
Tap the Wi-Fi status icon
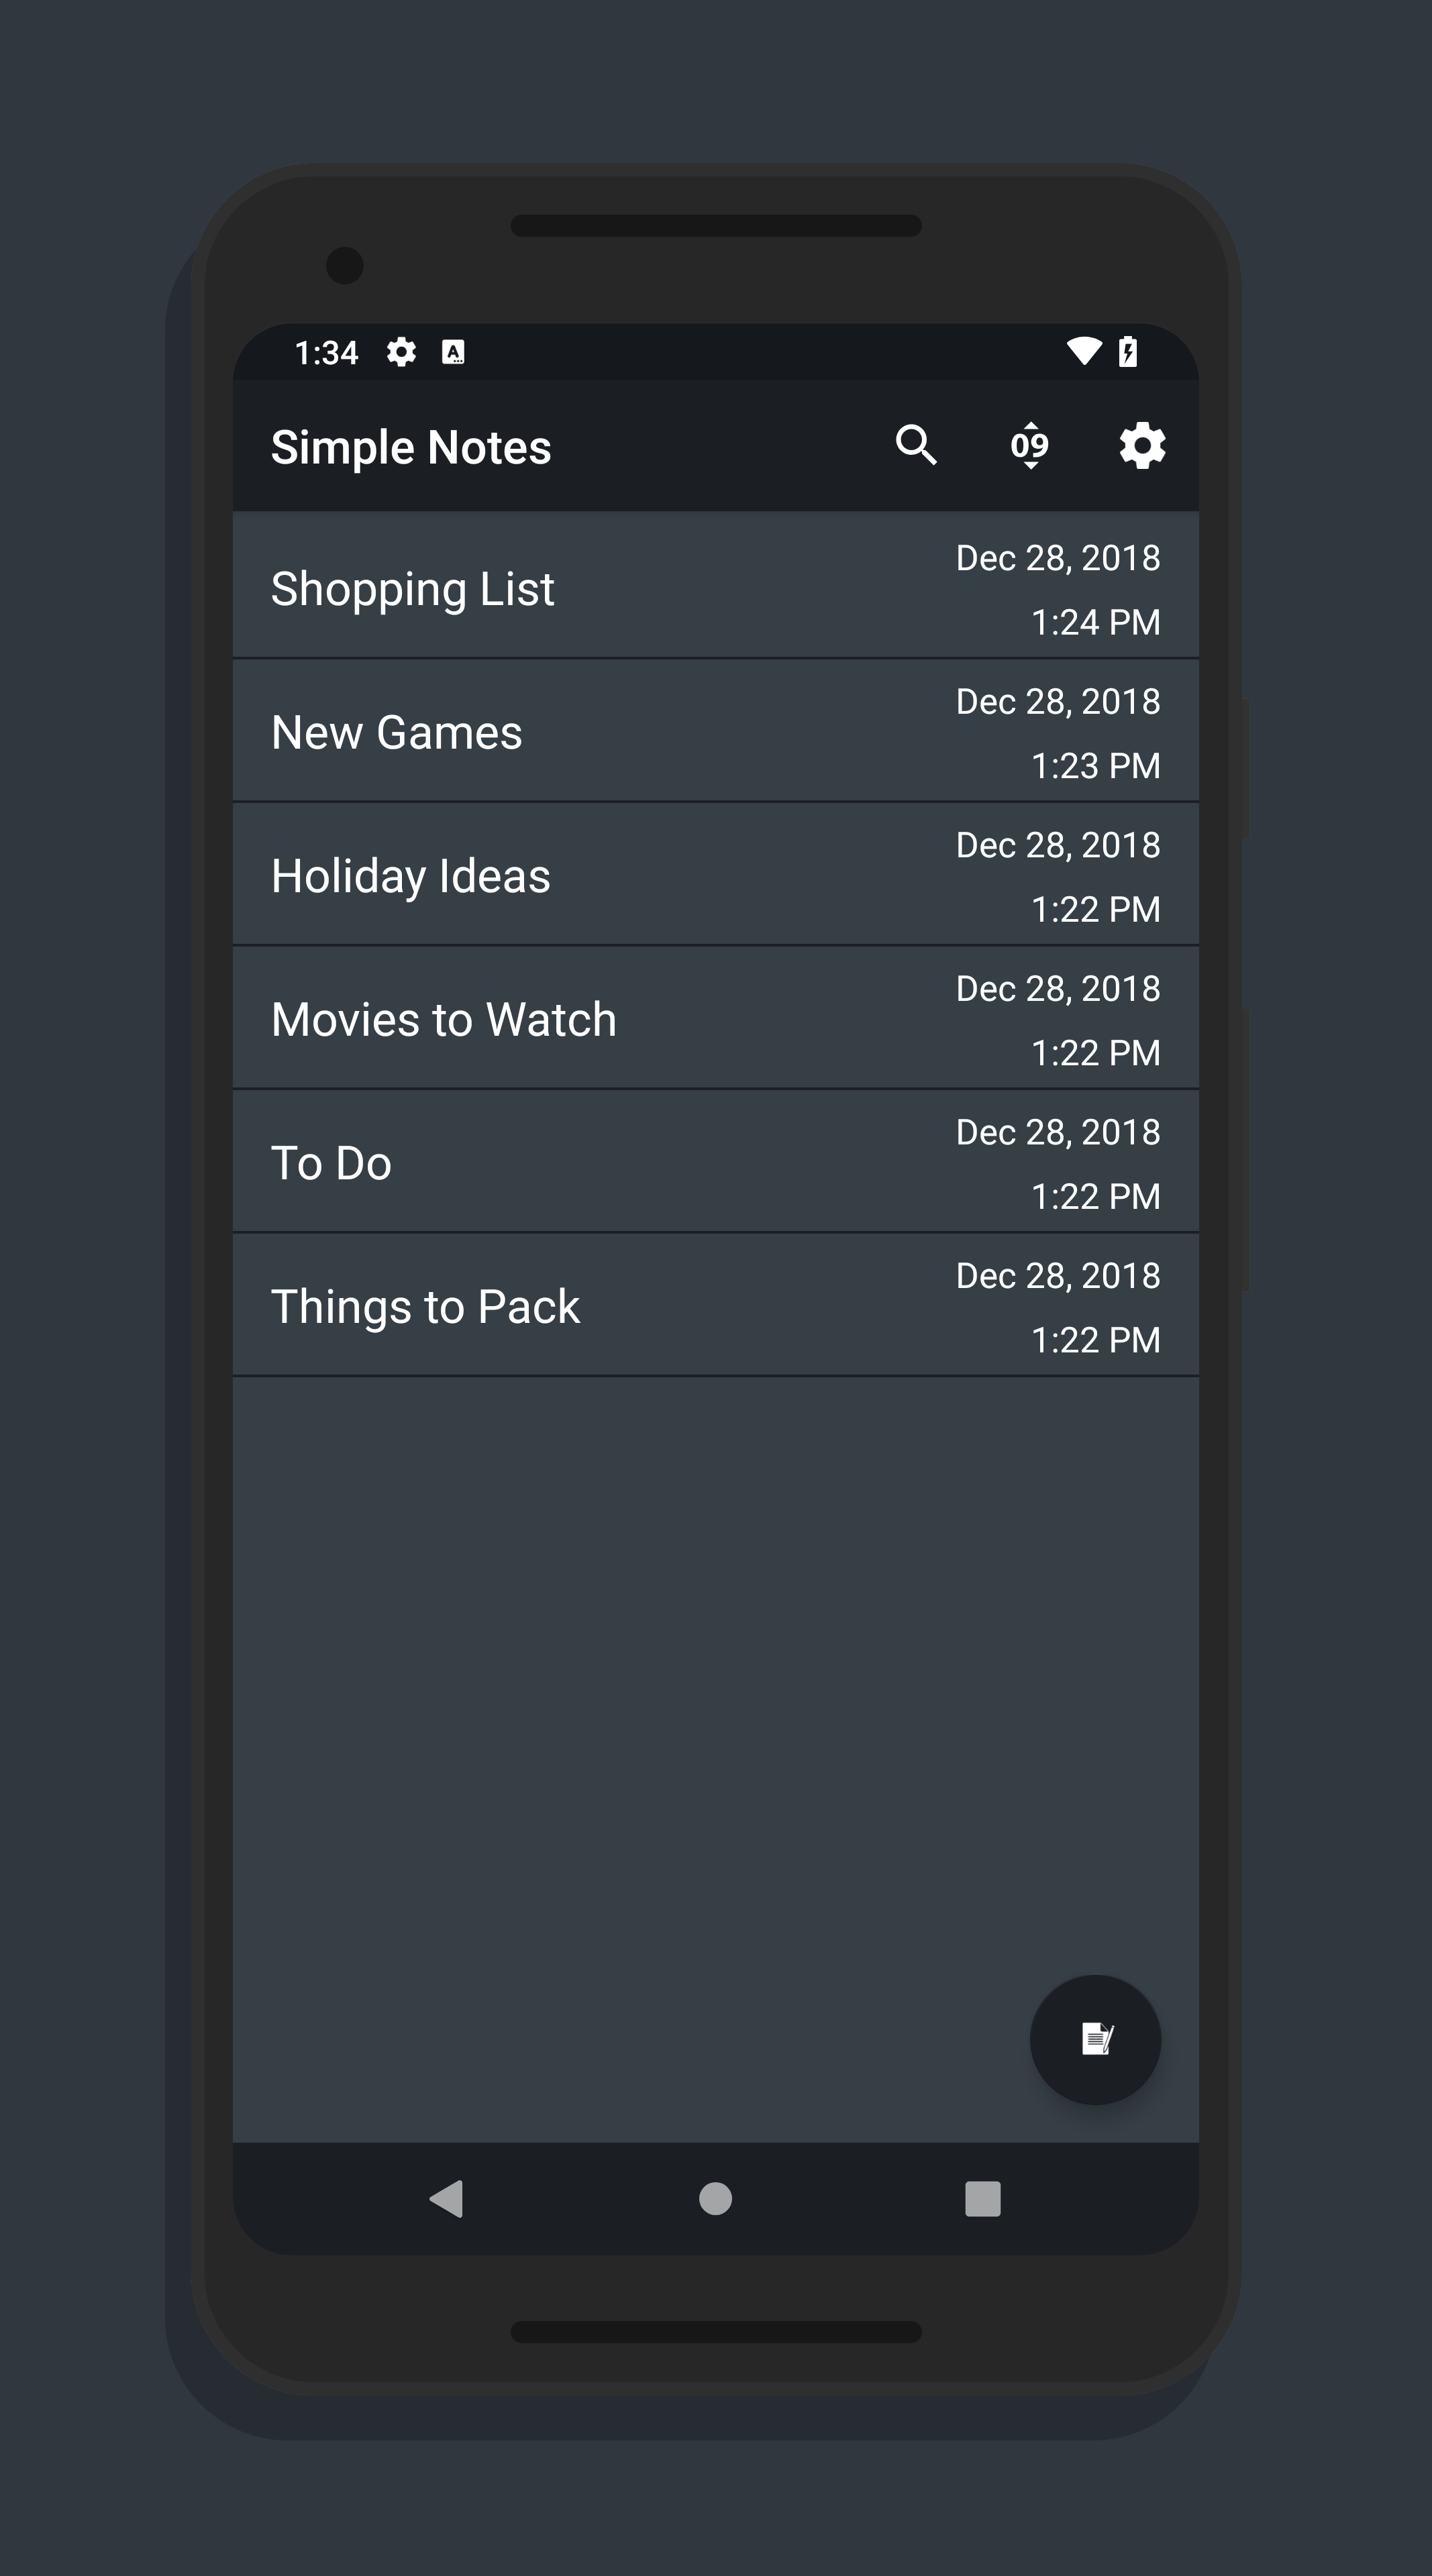[x=1083, y=351]
